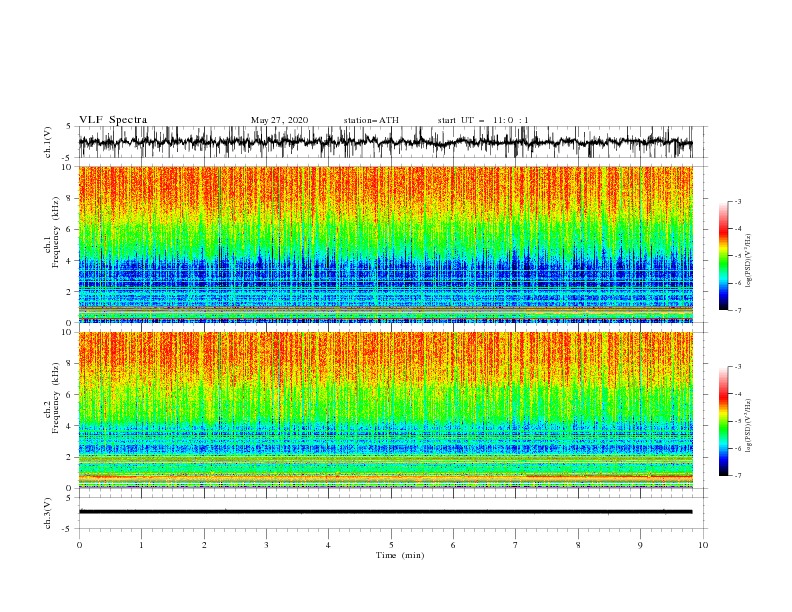Click the ch.2 frequency axis "2" tick
792x612 pixels.
click(69, 457)
